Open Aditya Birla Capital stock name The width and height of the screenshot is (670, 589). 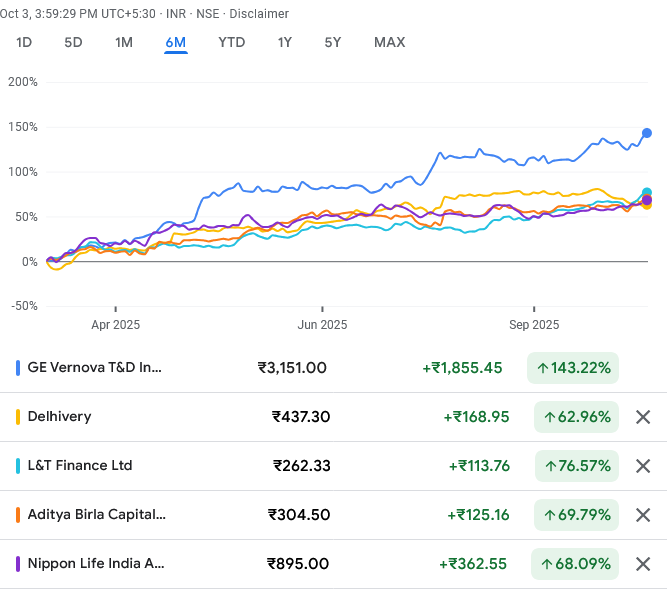click(x=97, y=514)
